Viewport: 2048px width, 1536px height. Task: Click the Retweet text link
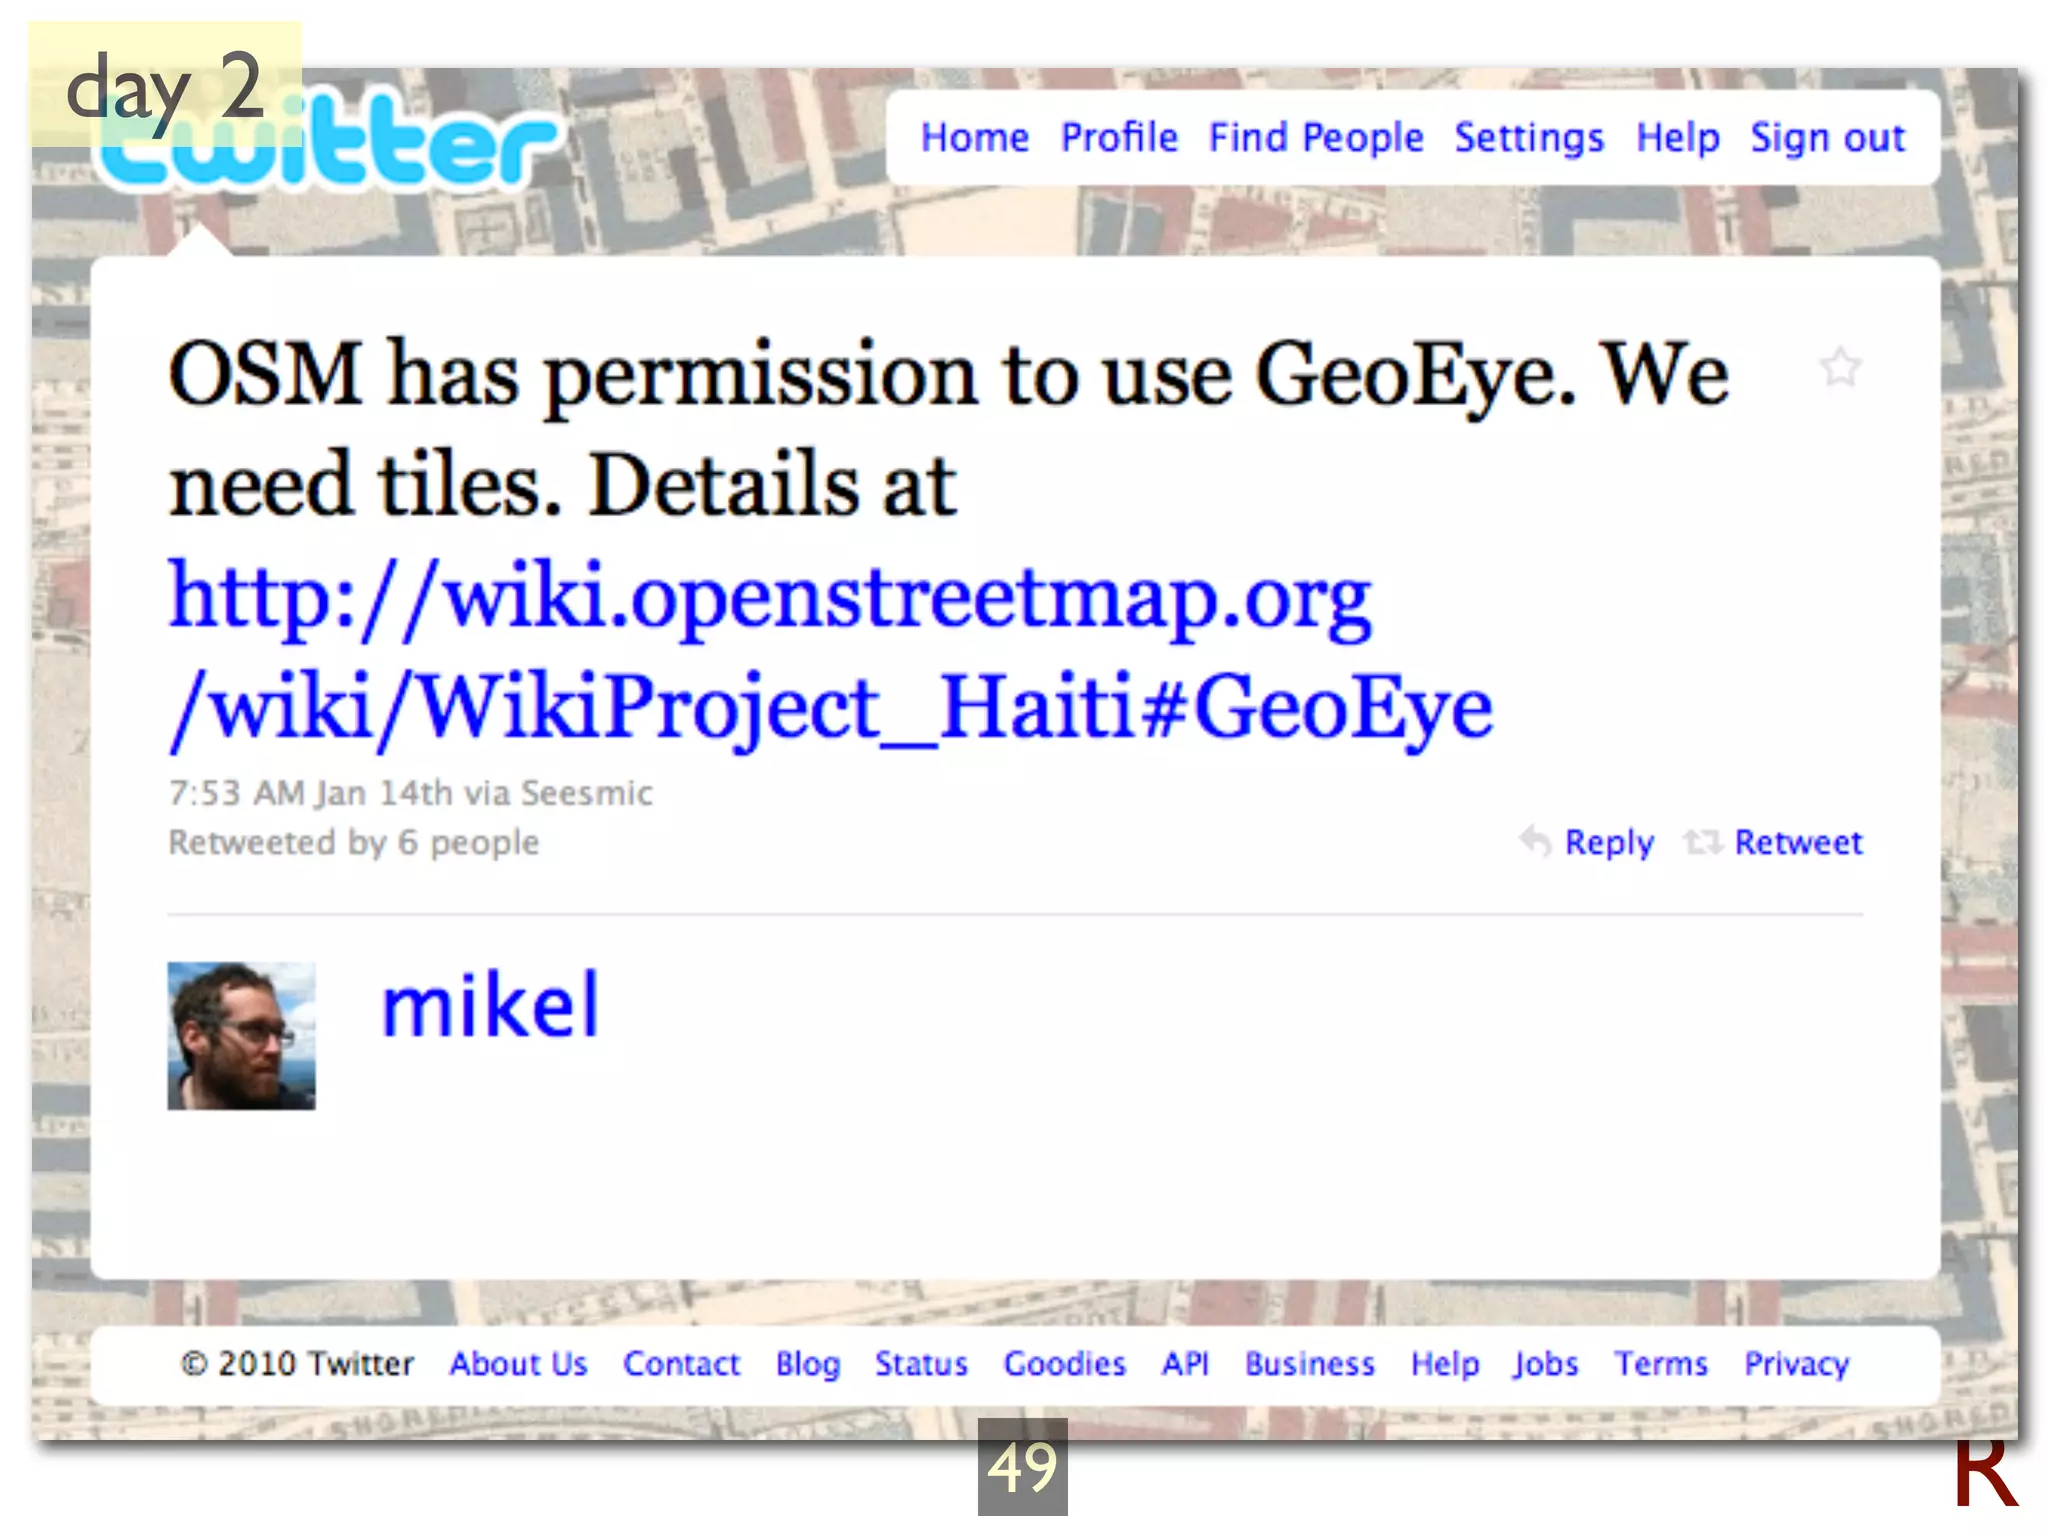tap(1798, 842)
